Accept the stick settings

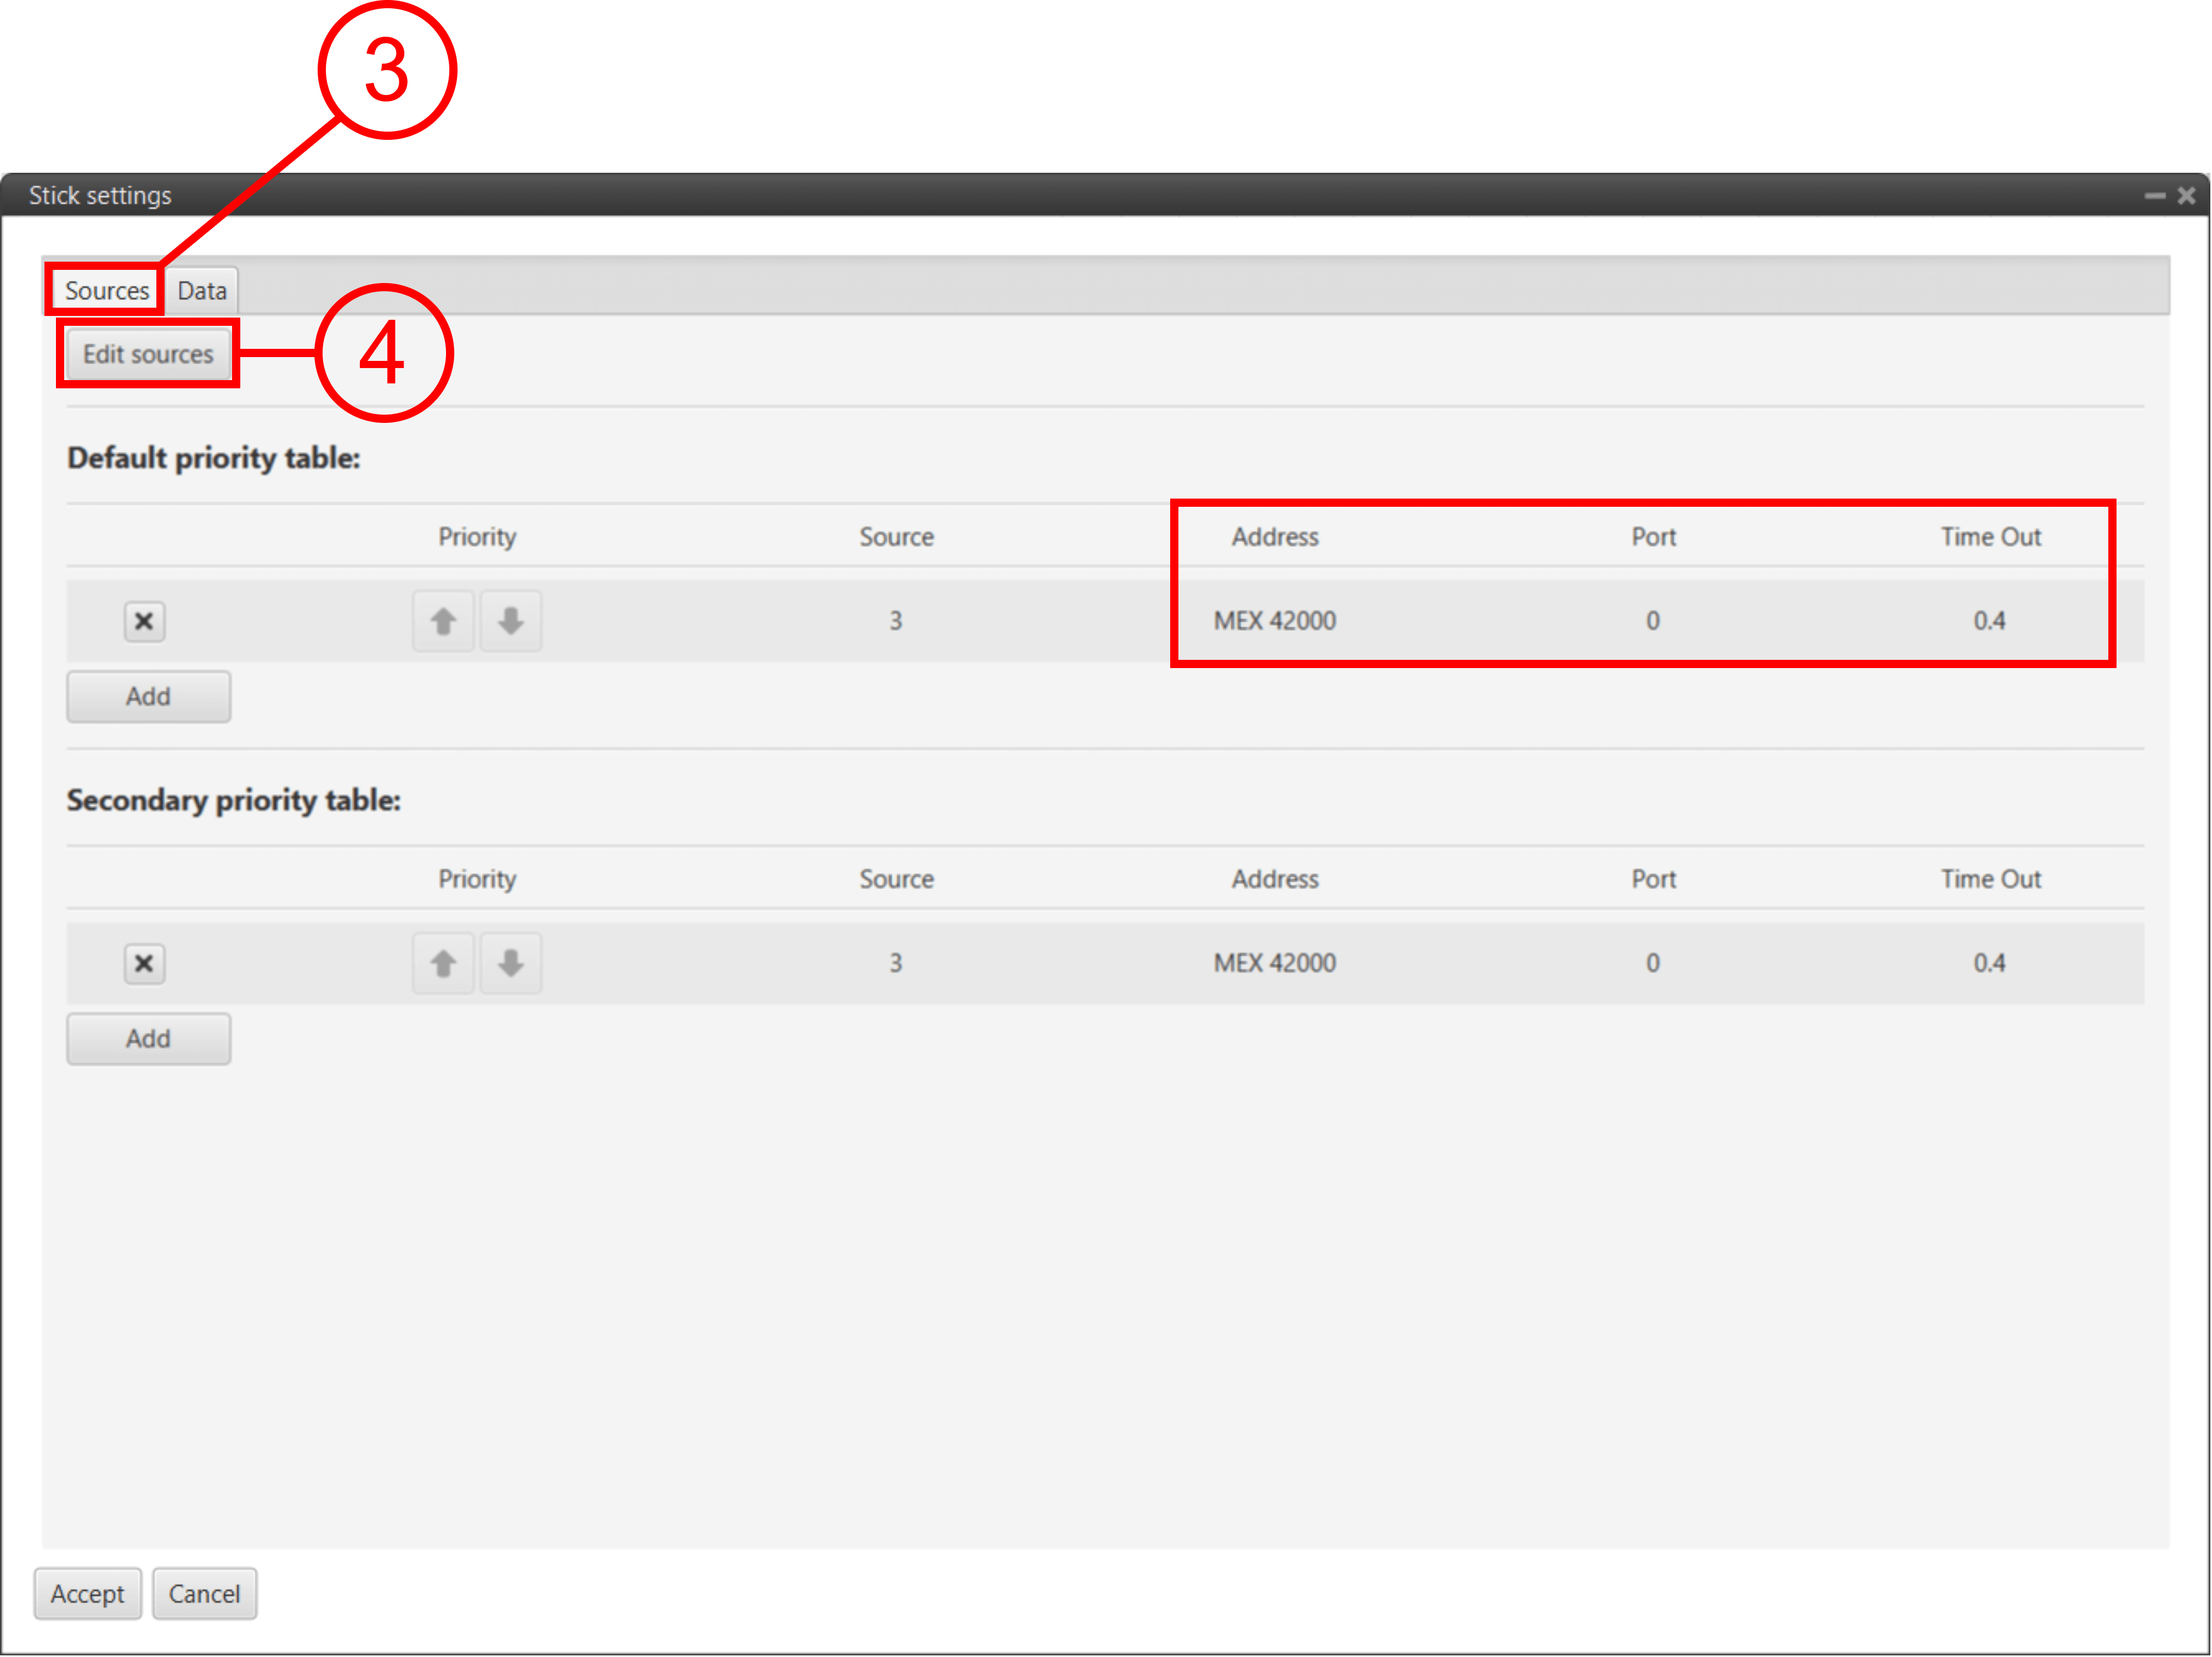click(87, 1593)
